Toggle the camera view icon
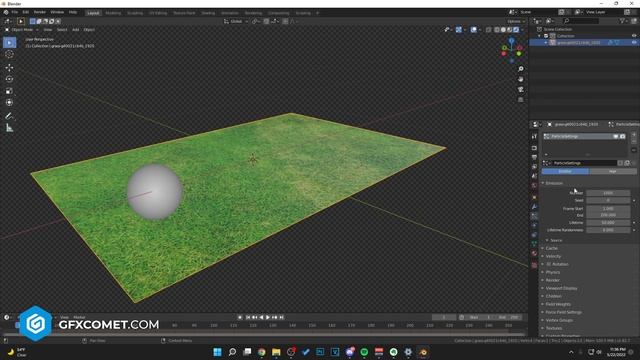 pyautogui.click(x=520, y=89)
